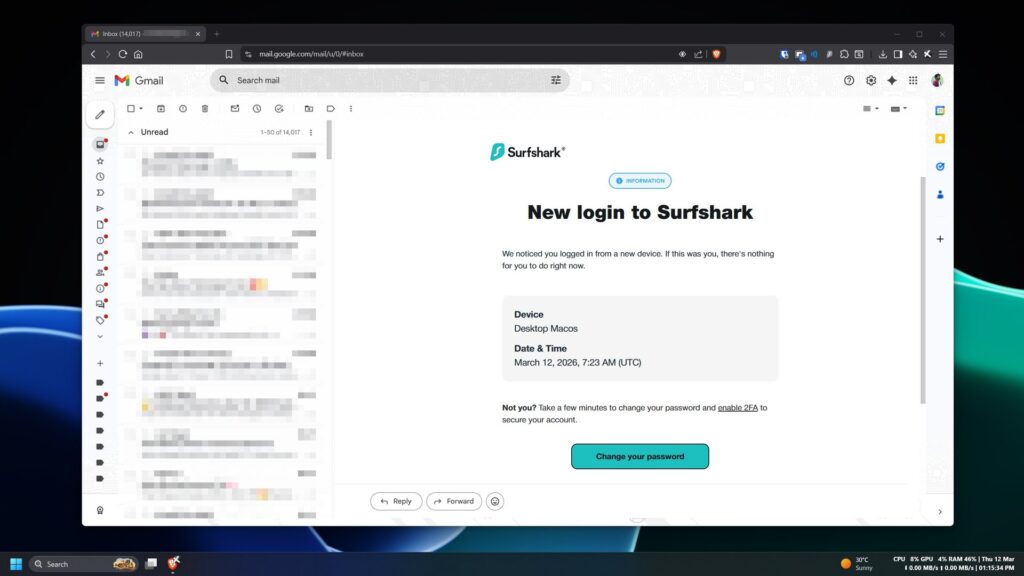1024x576 pixels.
Task: Open the browser Downloads icon
Action: (x=883, y=54)
